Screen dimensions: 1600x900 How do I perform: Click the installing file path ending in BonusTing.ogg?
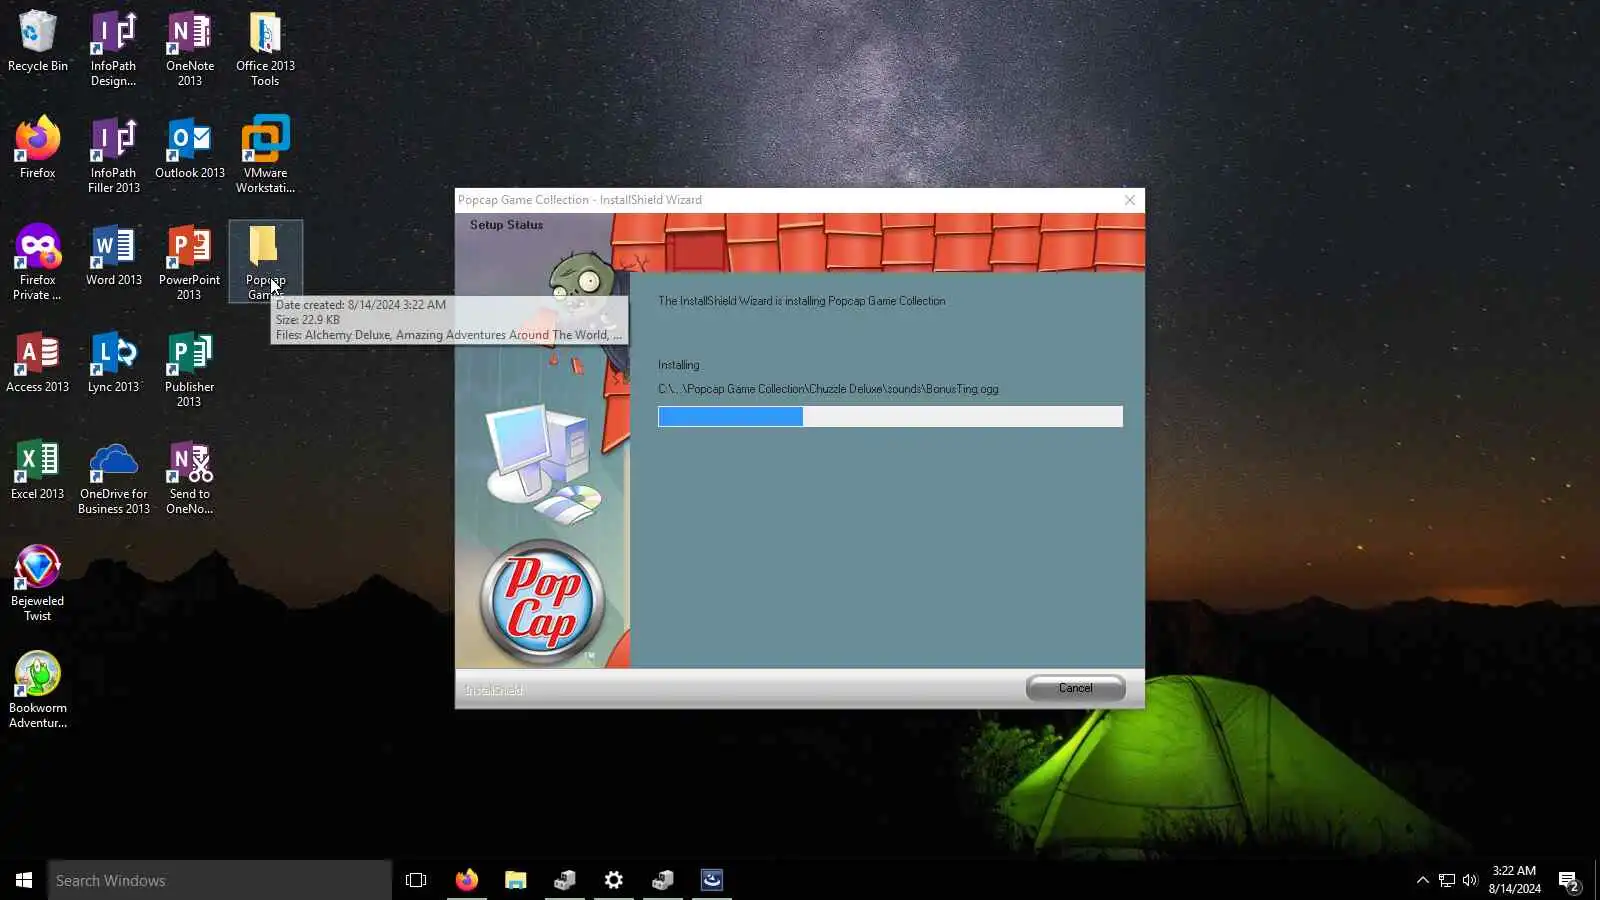828,389
